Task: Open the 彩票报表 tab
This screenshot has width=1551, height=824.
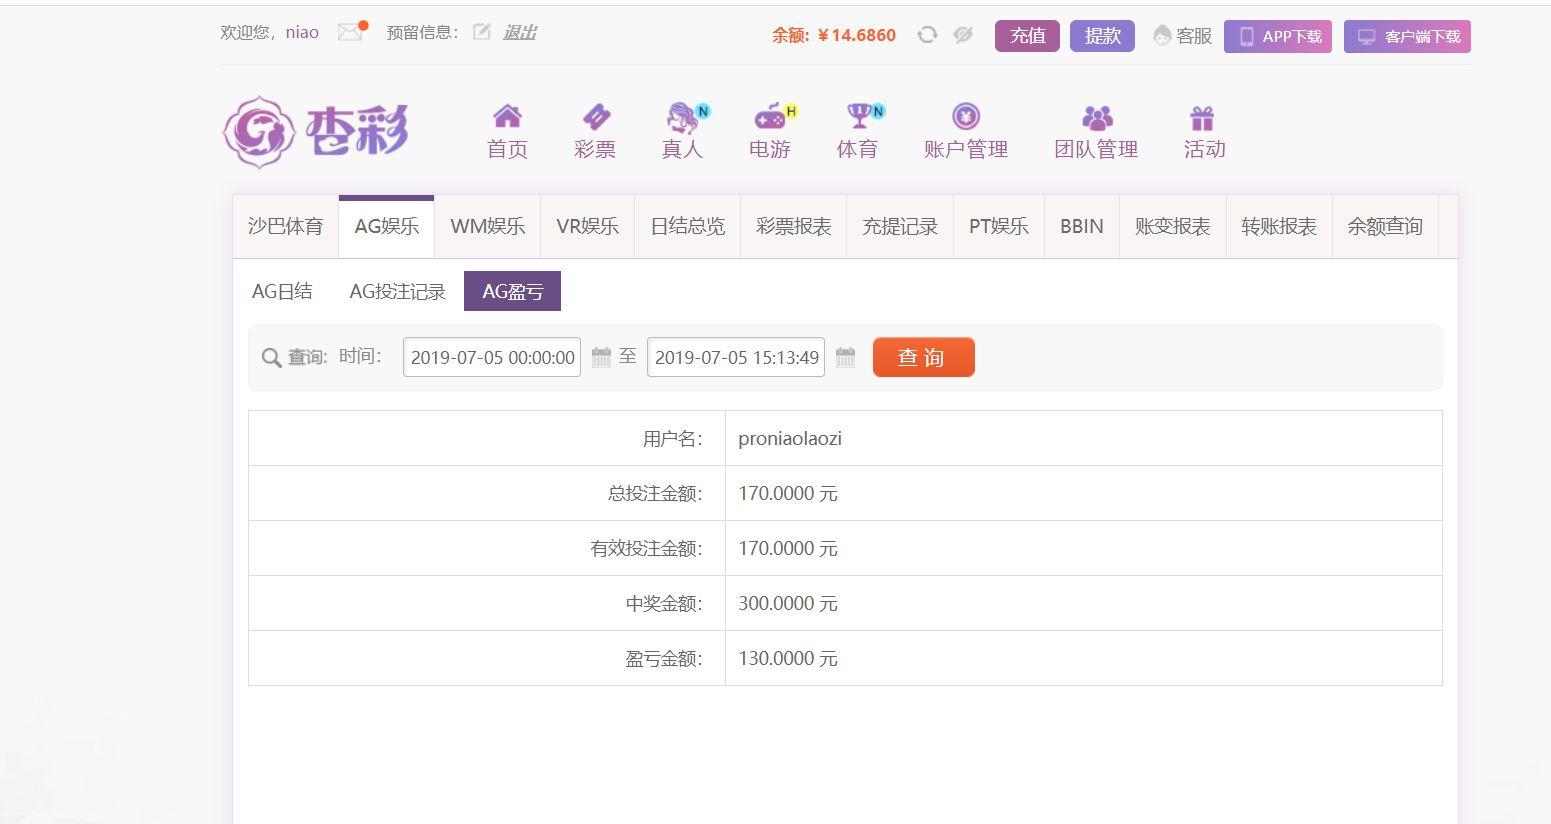Action: (x=794, y=227)
